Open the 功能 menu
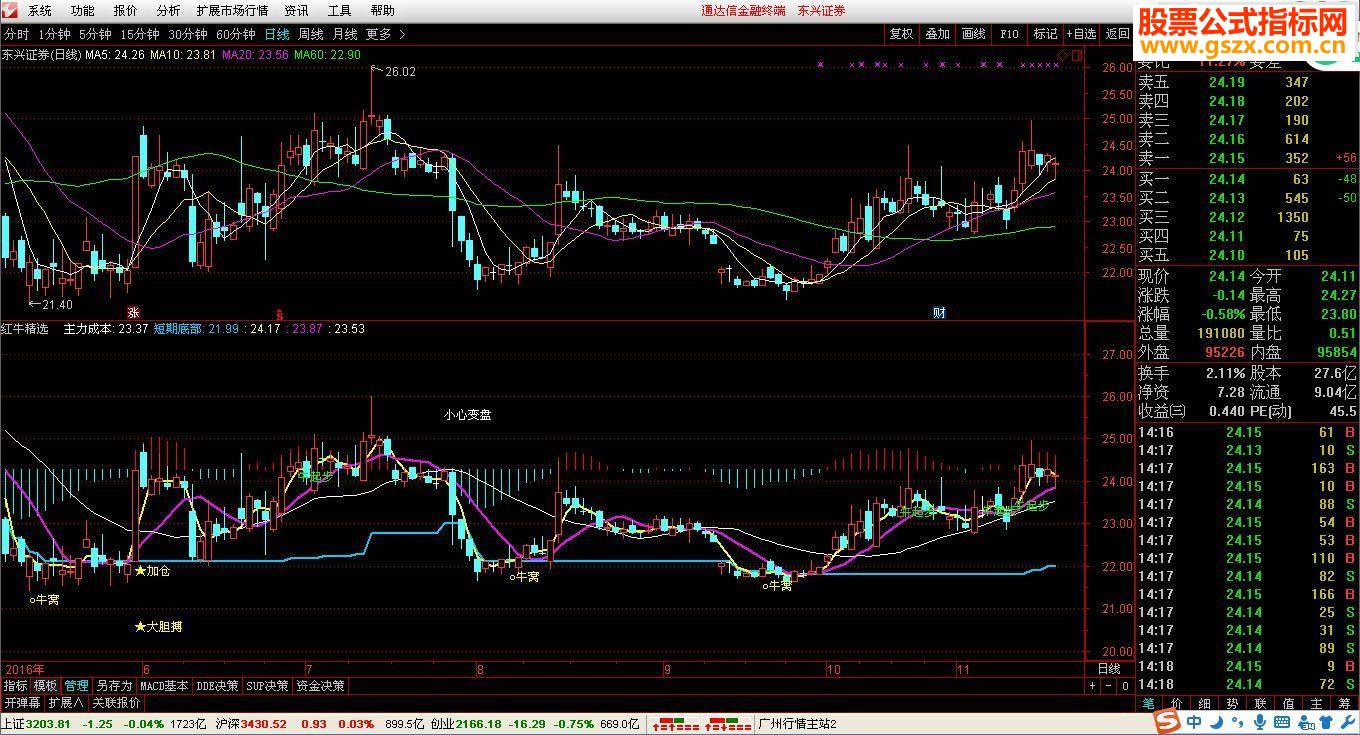Image resolution: width=1360 pixels, height=735 pixels. (82, 10)
